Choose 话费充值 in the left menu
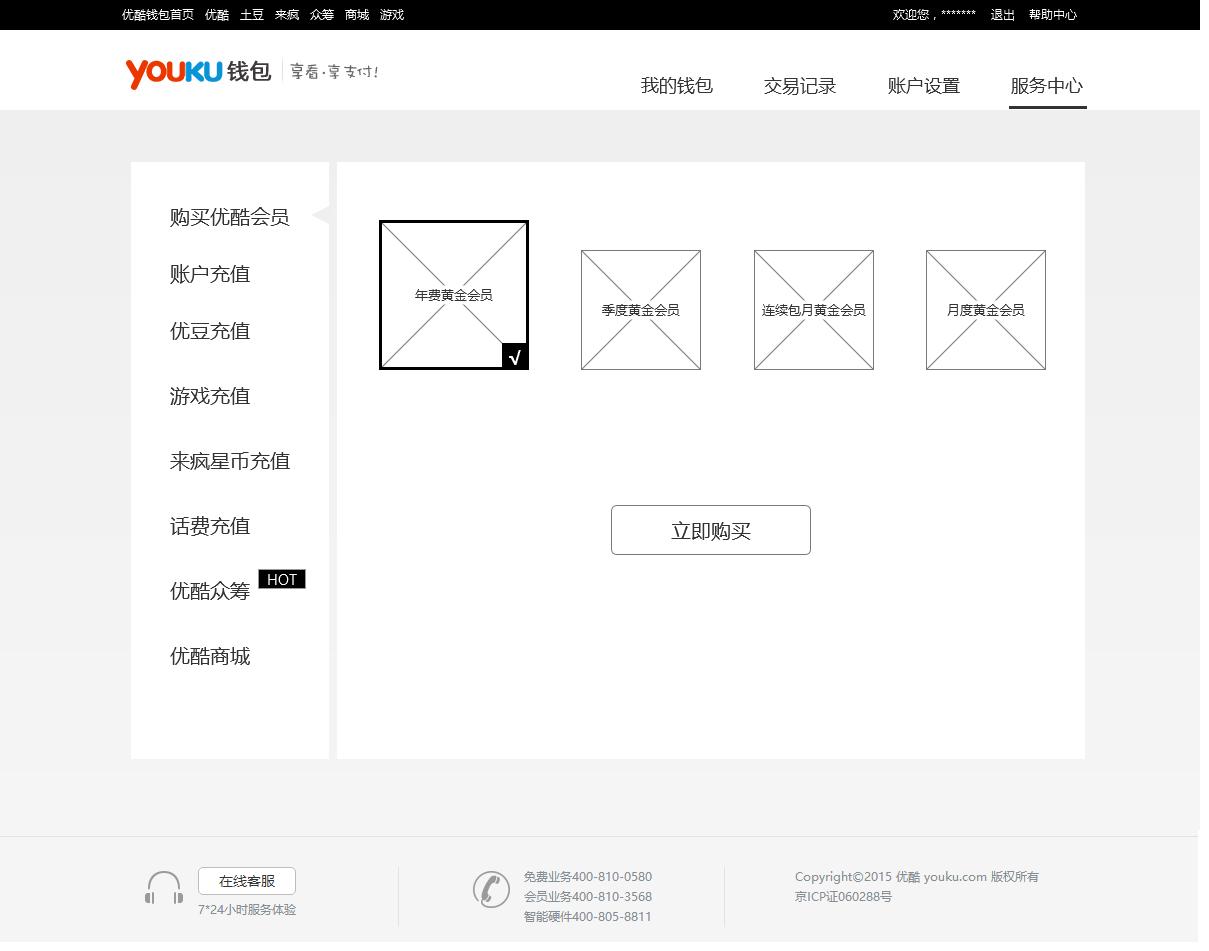Screen dimensions: 1209x951 point(210,526)
